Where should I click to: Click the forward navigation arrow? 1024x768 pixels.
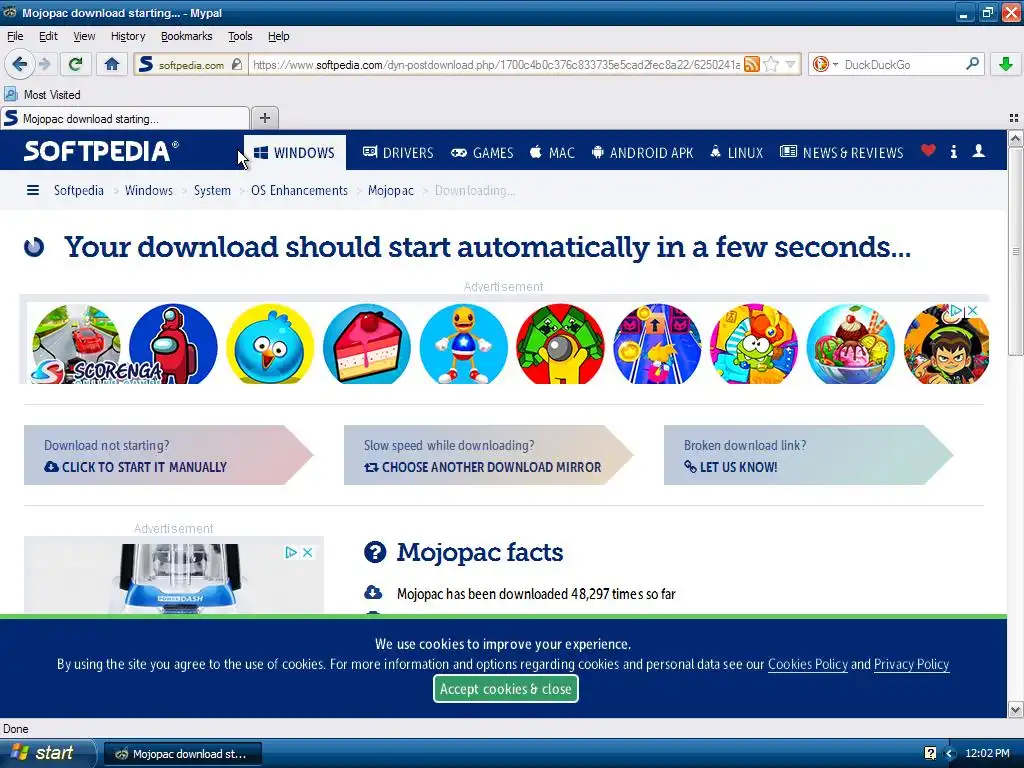pos(44,64)
